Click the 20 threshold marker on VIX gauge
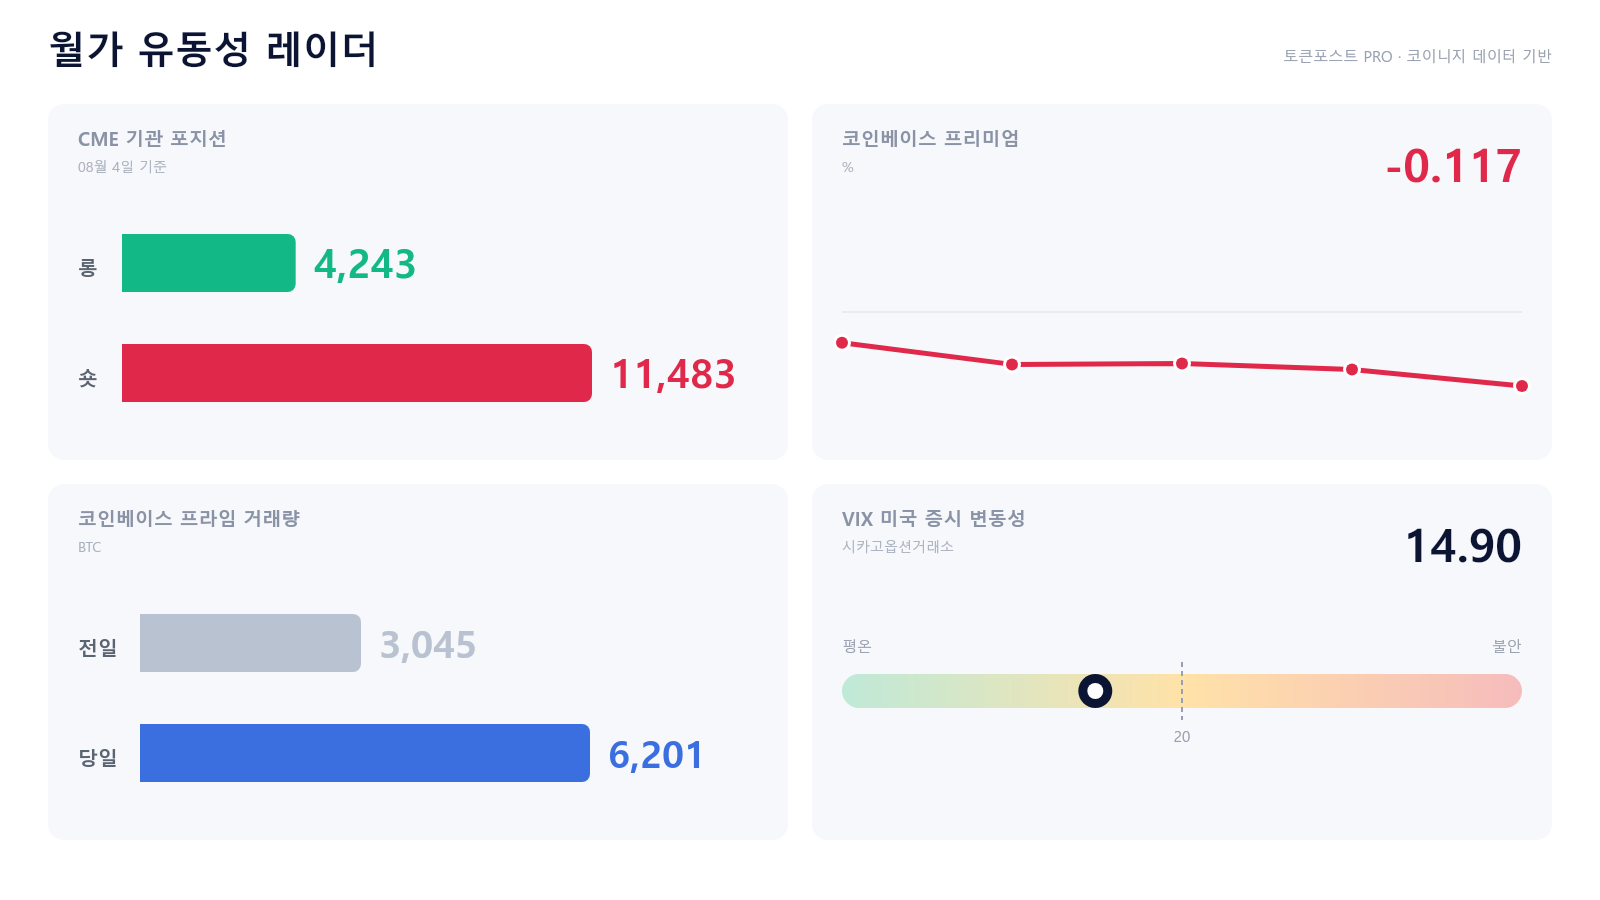This screenshot has height=900, width=1600. (1182, 737)
